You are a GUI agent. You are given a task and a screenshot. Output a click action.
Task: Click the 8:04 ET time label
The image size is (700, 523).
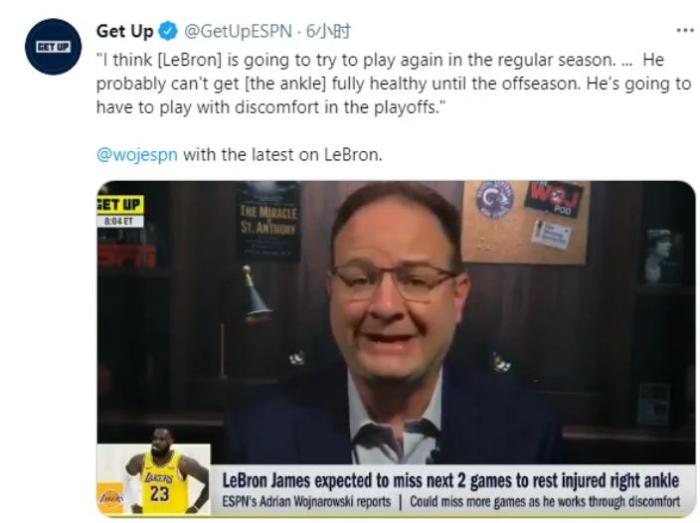pyautogui.click(x=120, y=221)
